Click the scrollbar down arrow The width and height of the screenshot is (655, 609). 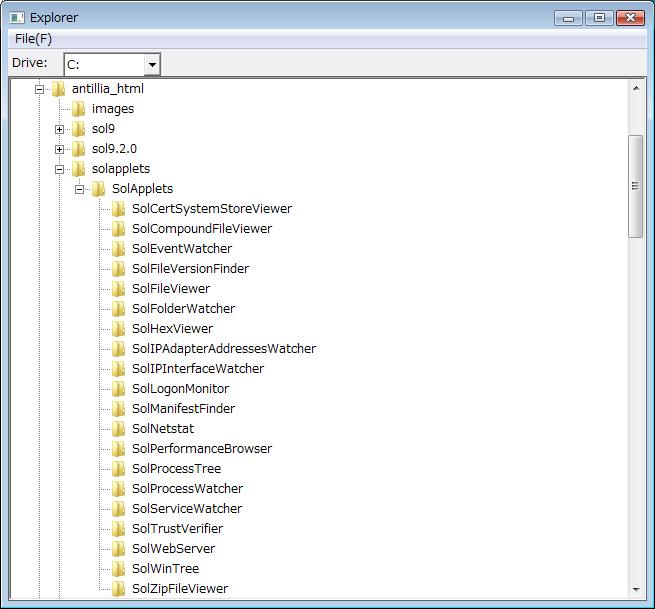(x=636, y=589)
